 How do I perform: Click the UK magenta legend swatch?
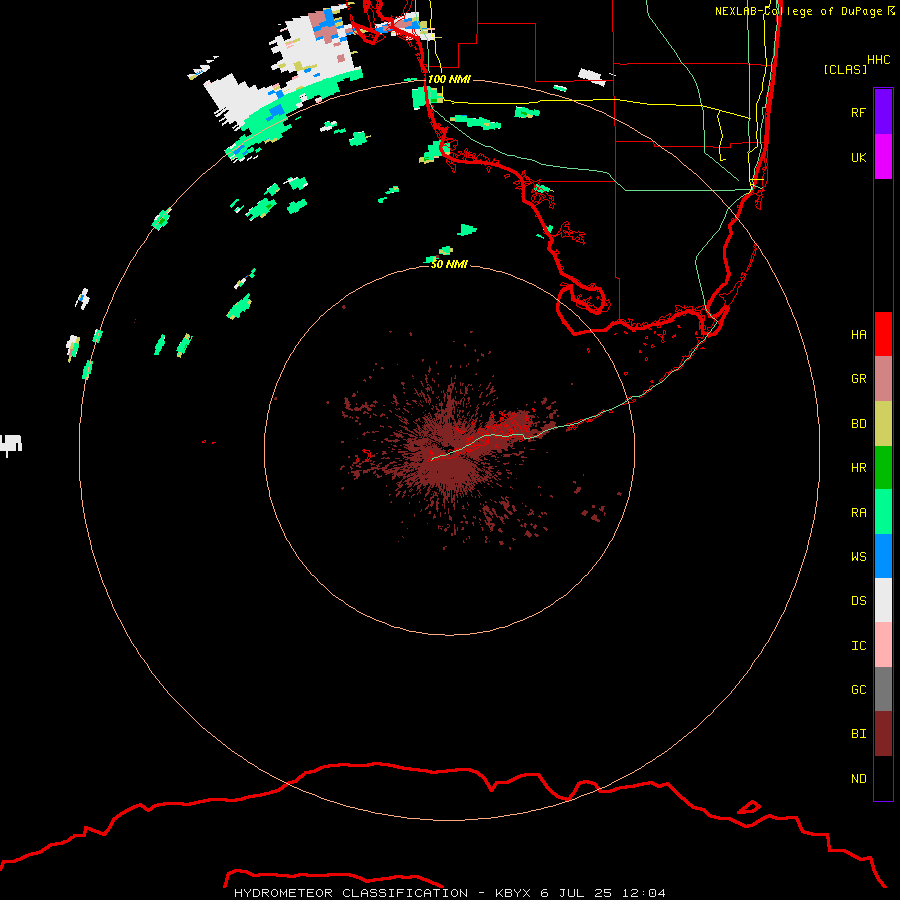click(883, 157)
